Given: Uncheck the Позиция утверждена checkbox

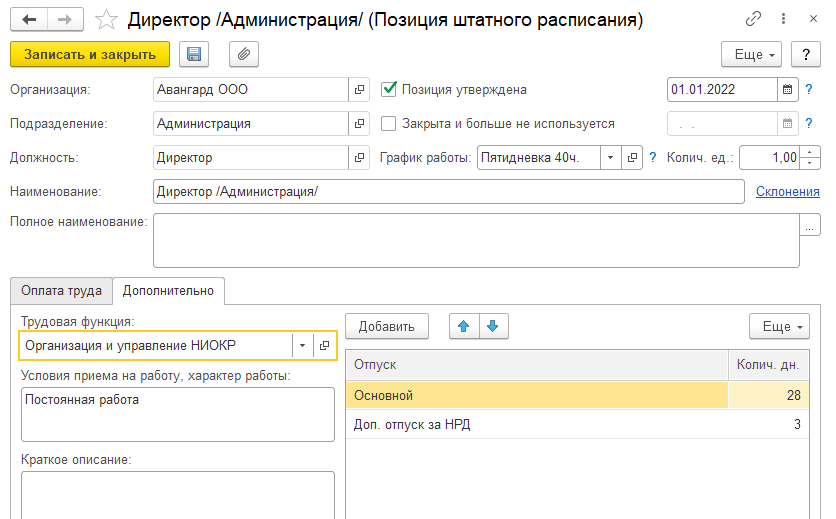Looking at the screenshot, I should (x=390, y=89).
